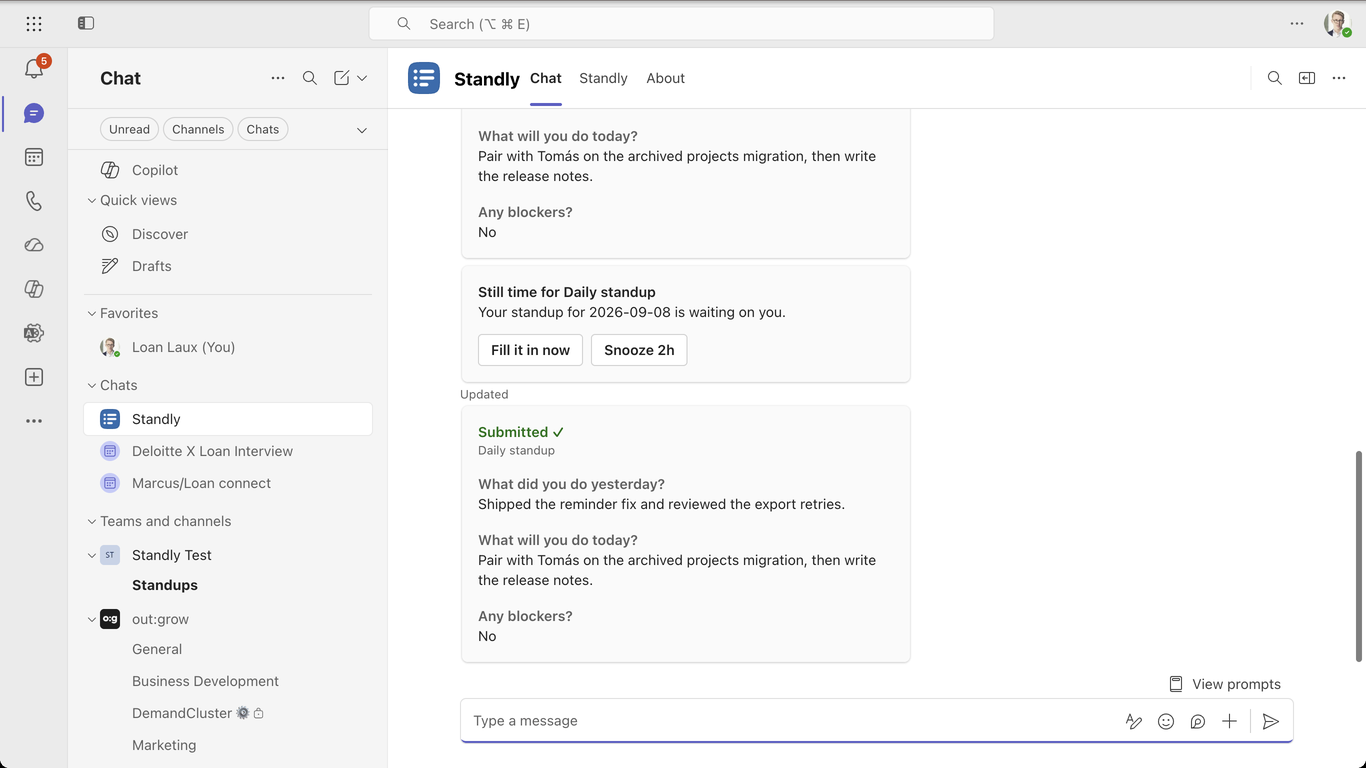Open Drafts quick view
This screenshot has height=768, width=1366.
[228, 266]
